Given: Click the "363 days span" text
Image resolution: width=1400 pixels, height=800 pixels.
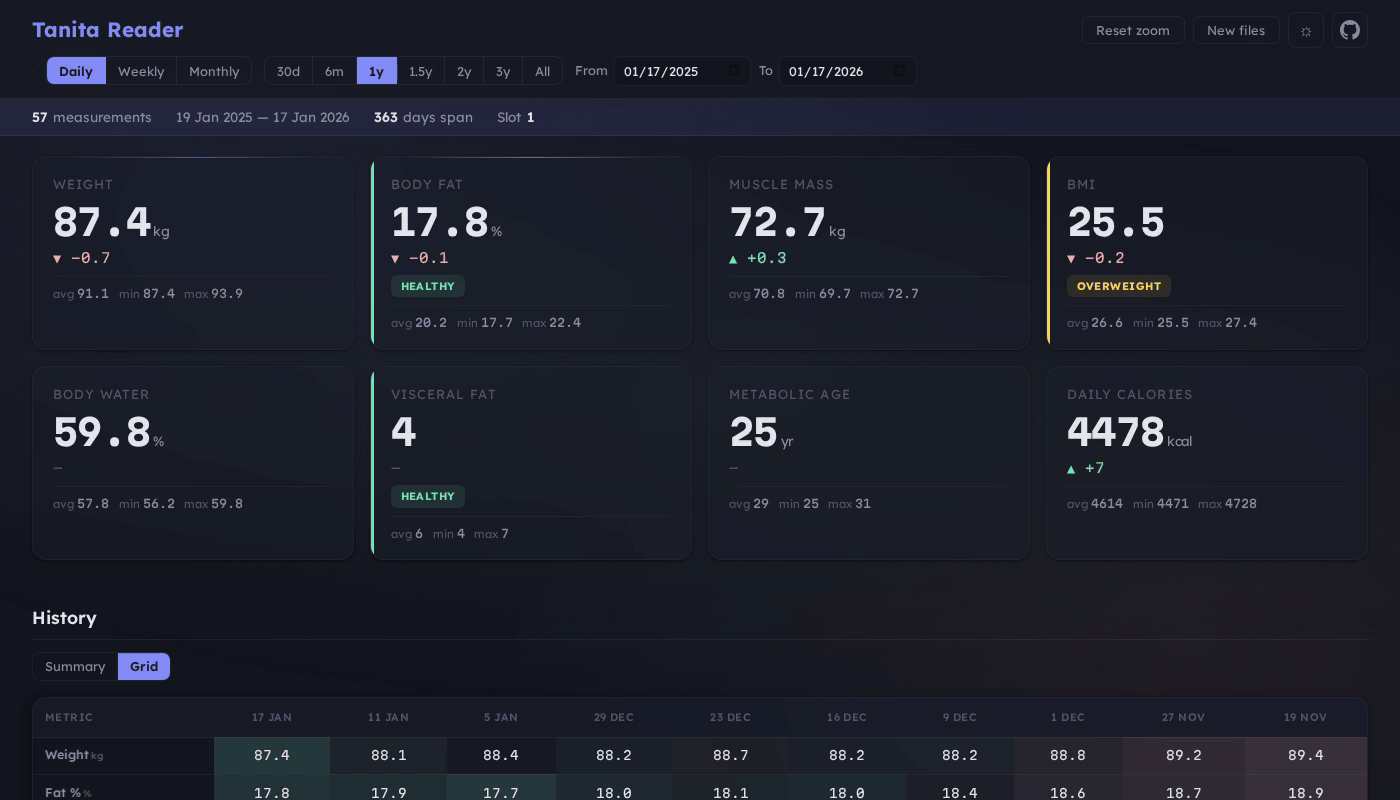Looking at the screenshot, I should coord(423,117).
